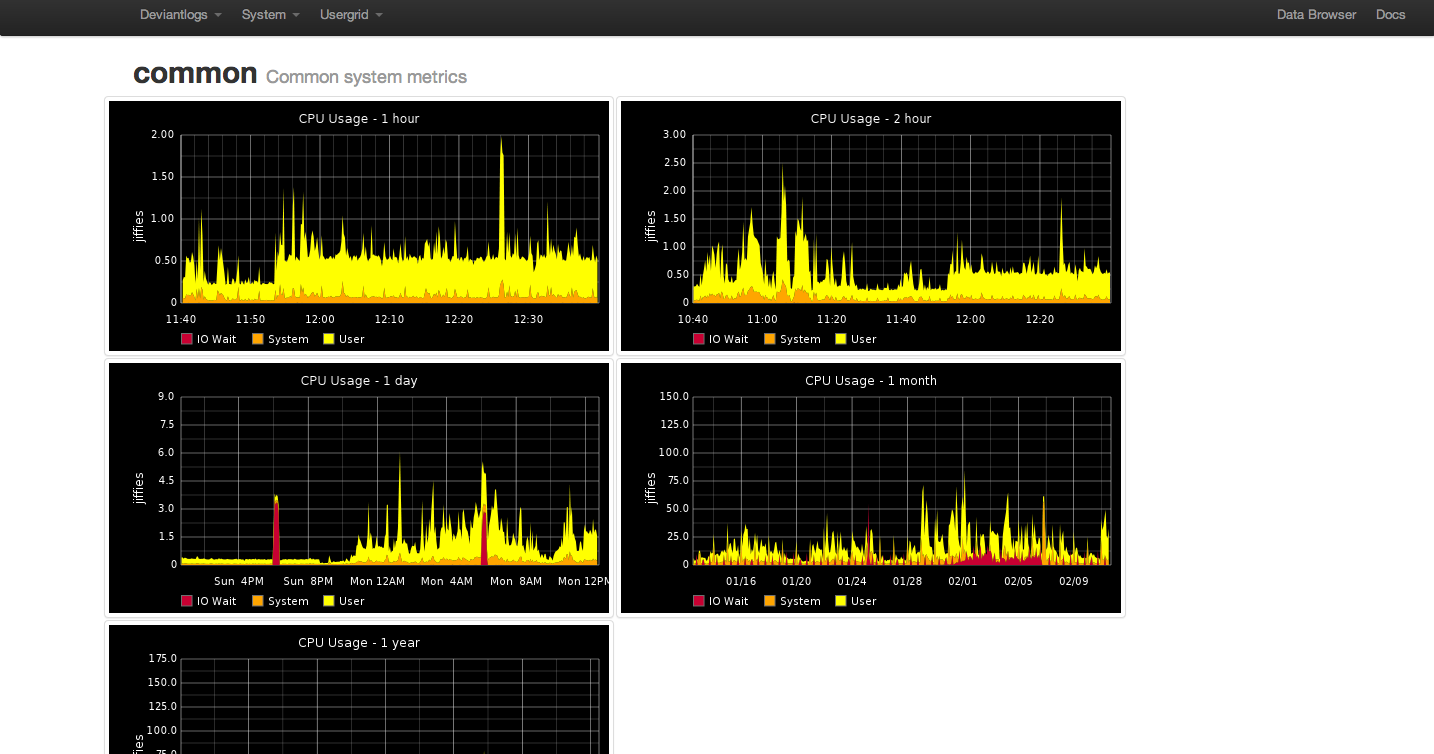The width and height of the screenshot is (1434, 754).
Task: Click 'CPU Usage - 1 month' title text
Action: [871, 381]
